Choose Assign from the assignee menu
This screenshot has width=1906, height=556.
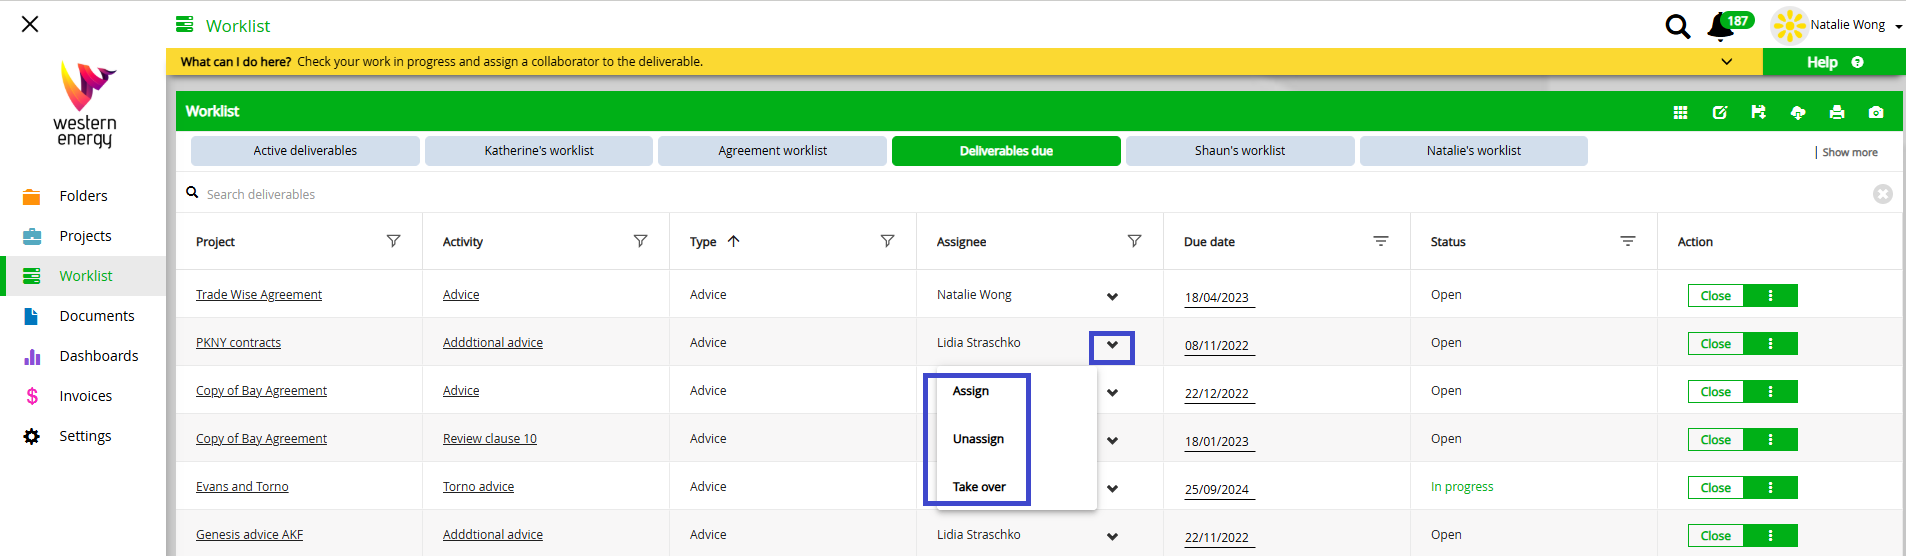pyautogui.click(x=971, y=391)
